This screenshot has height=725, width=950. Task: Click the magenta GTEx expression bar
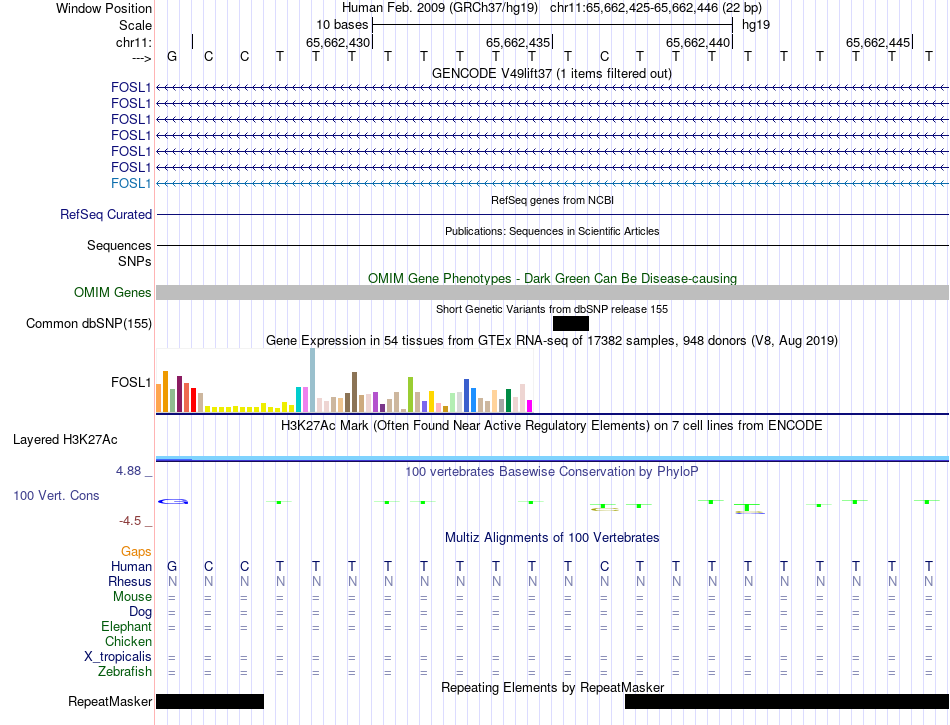click(x=530, y=406)
